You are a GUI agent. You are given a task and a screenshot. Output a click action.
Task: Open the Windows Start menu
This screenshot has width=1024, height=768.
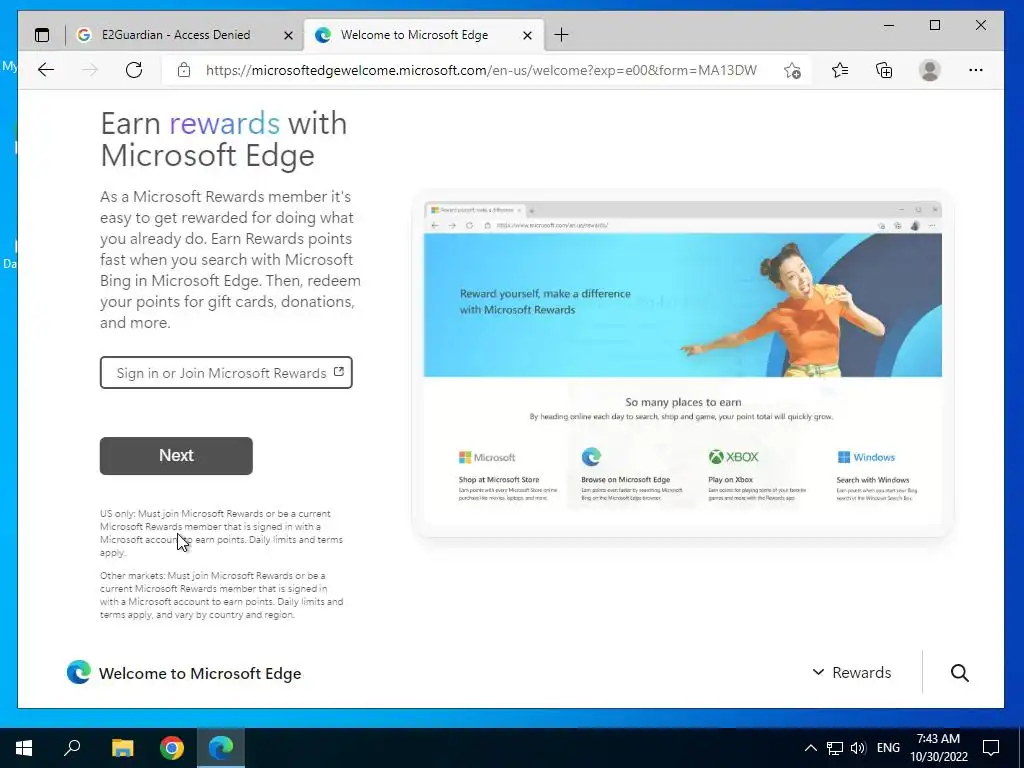pyautogui.click(x=24, y=748)
